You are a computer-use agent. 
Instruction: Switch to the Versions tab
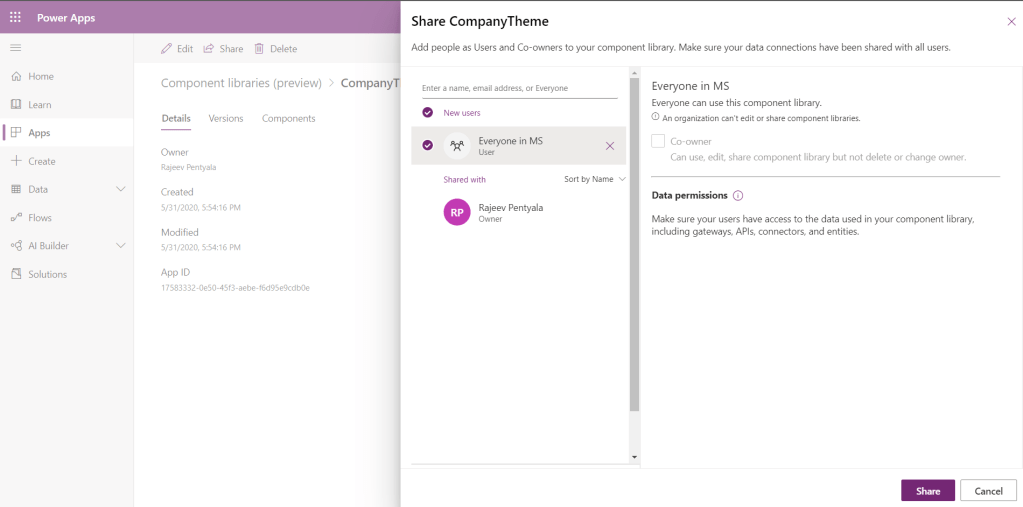coord(226,118)
